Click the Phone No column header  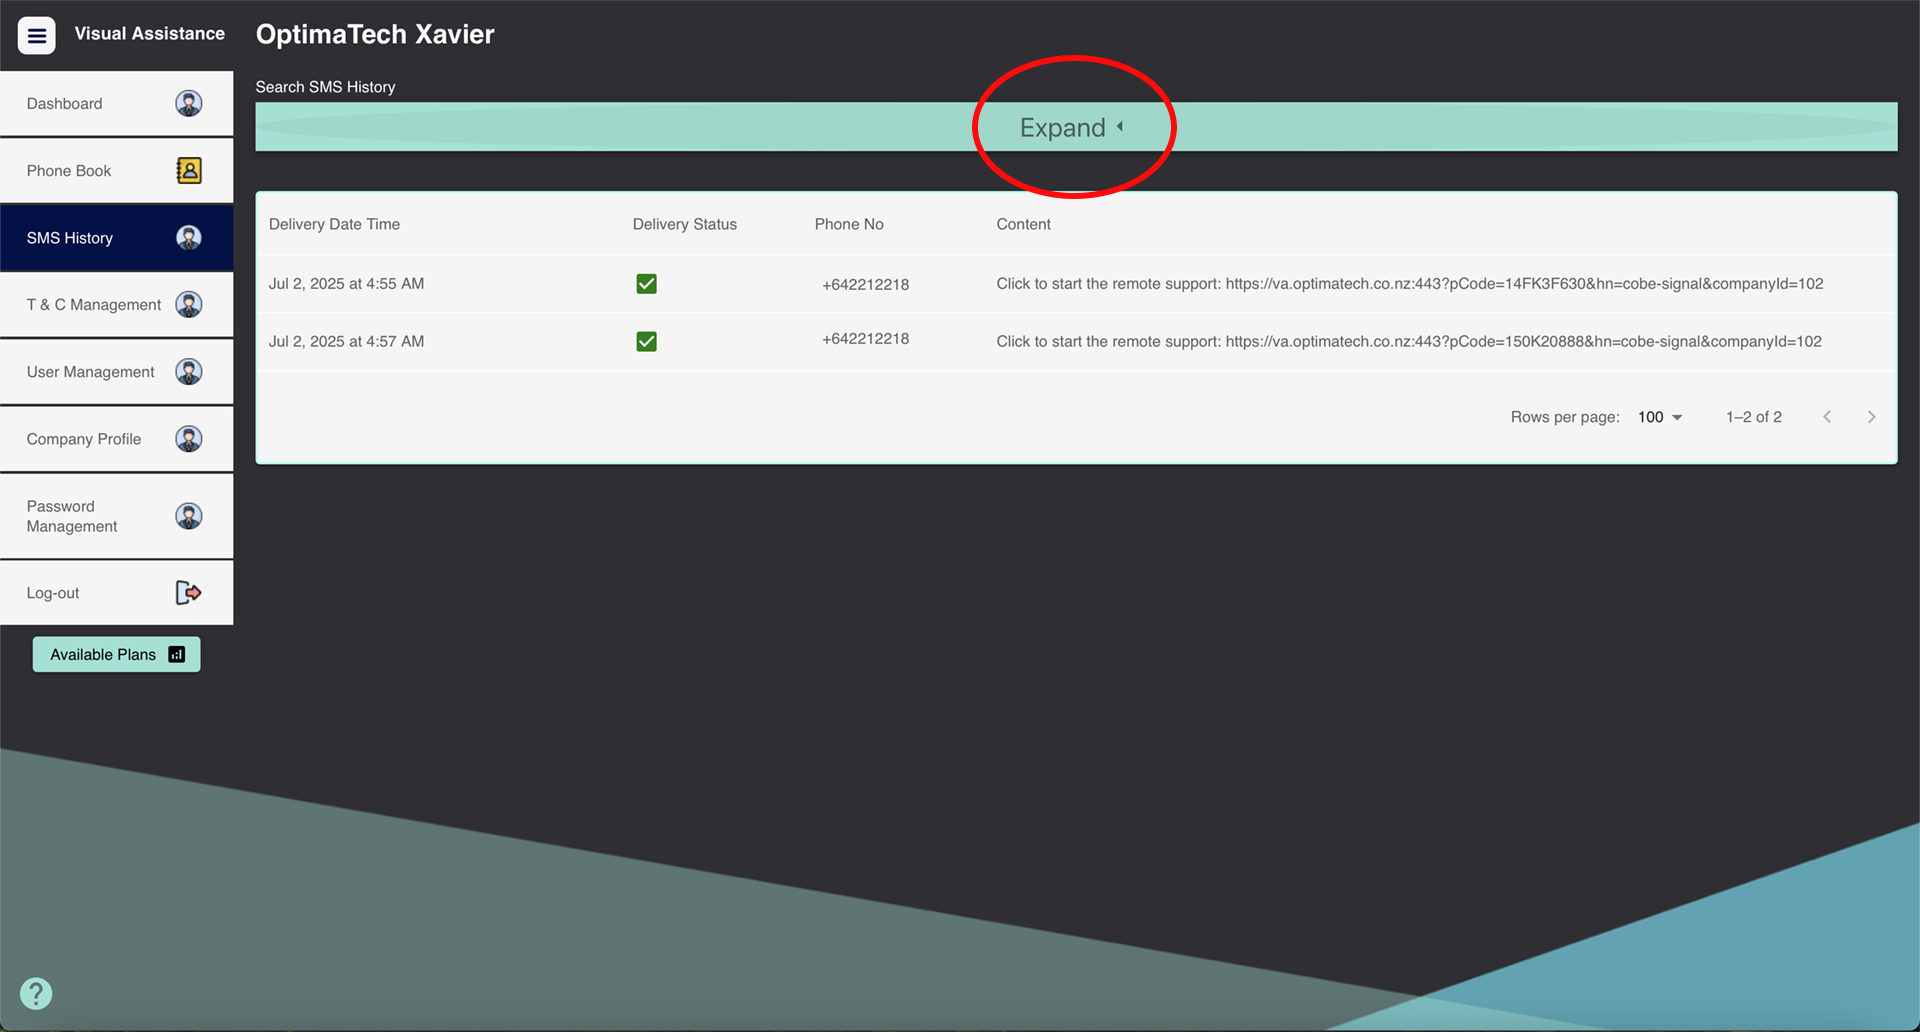tap(849, 224)
